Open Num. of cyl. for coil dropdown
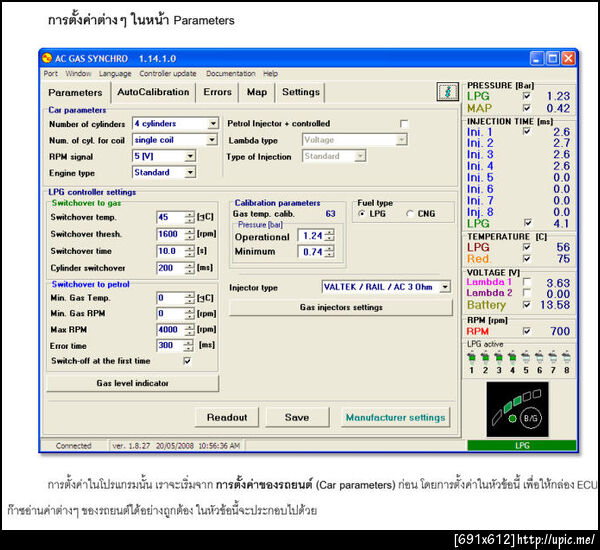Viewport: 600px width, 550px height. pyautogui.click(x=212, y=140)
